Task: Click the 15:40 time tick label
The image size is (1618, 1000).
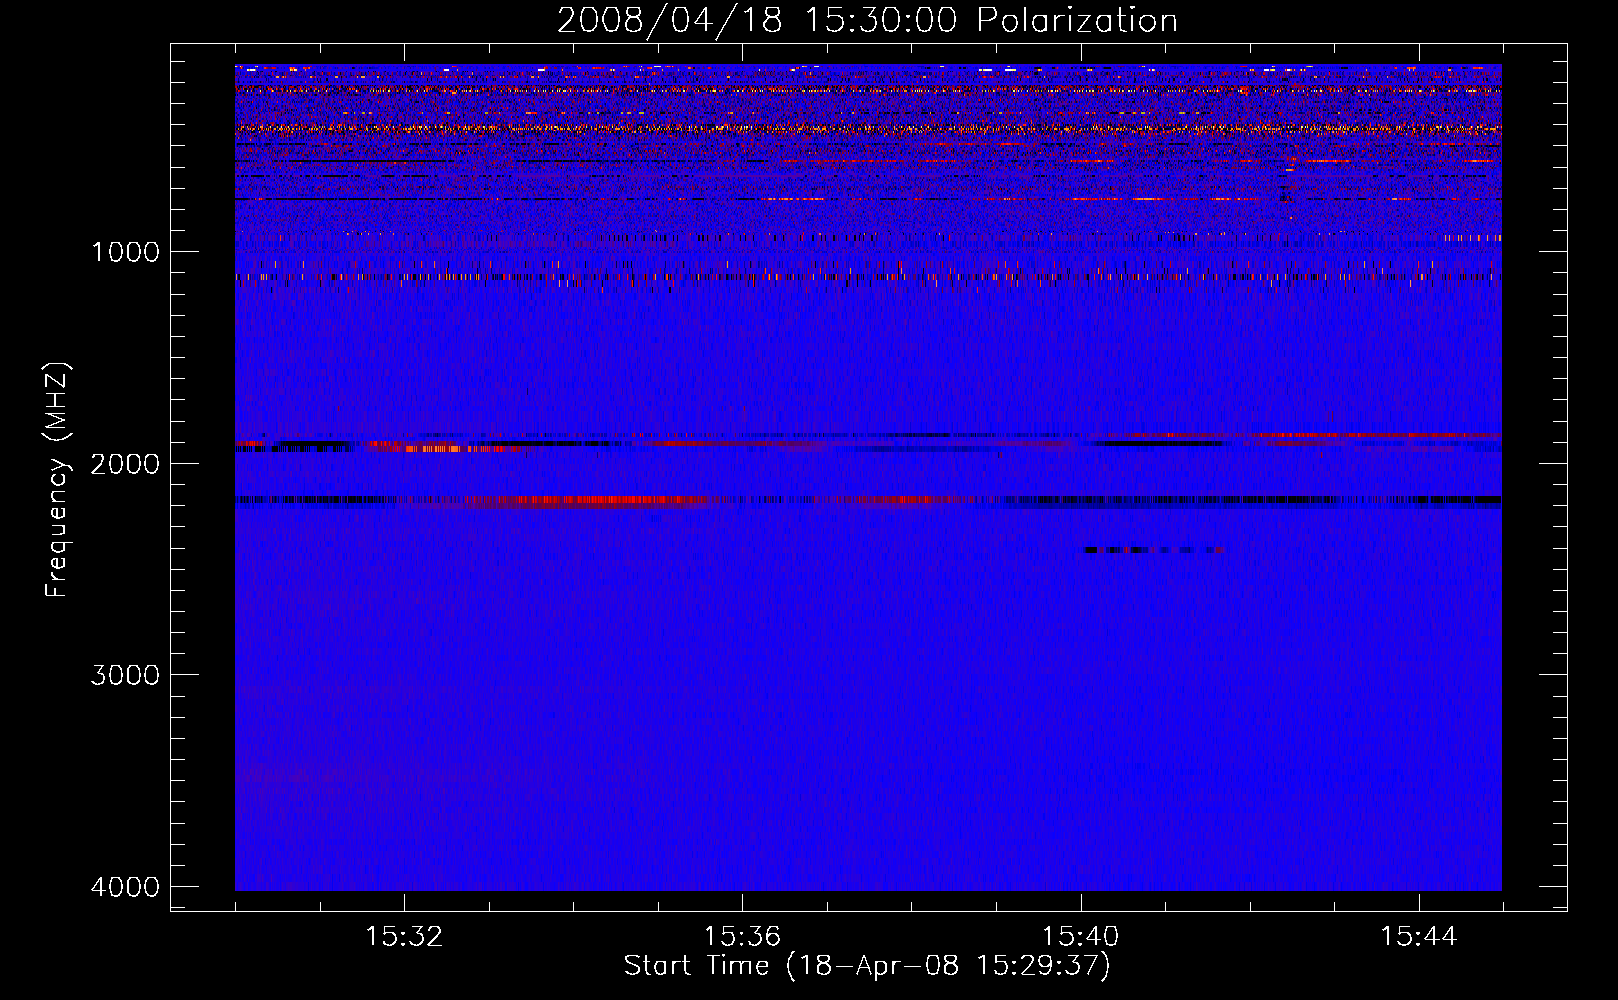Action: point(1080,937)
